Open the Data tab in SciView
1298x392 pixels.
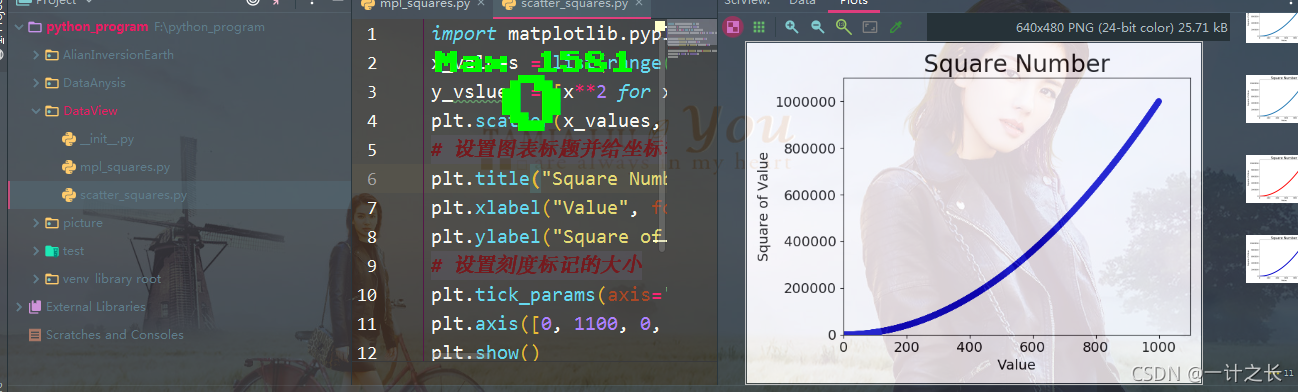coord(802,4)
